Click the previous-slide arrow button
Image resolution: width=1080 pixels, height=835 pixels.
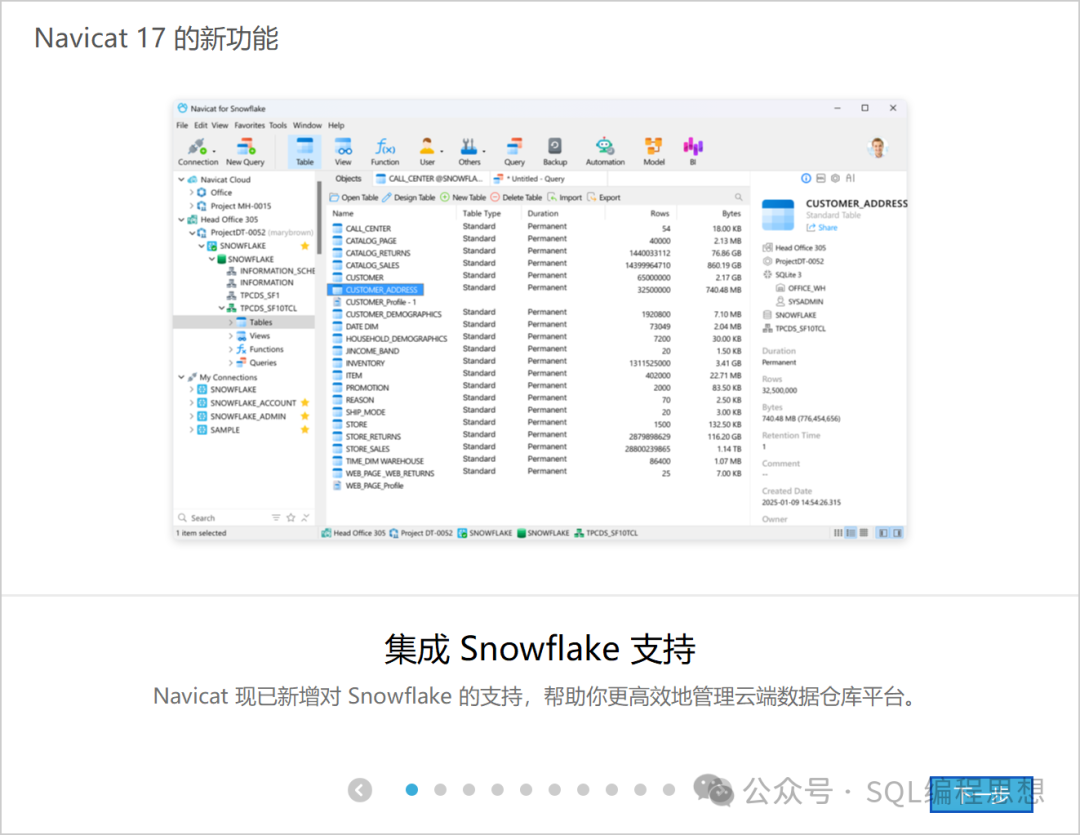coord(360,790)
